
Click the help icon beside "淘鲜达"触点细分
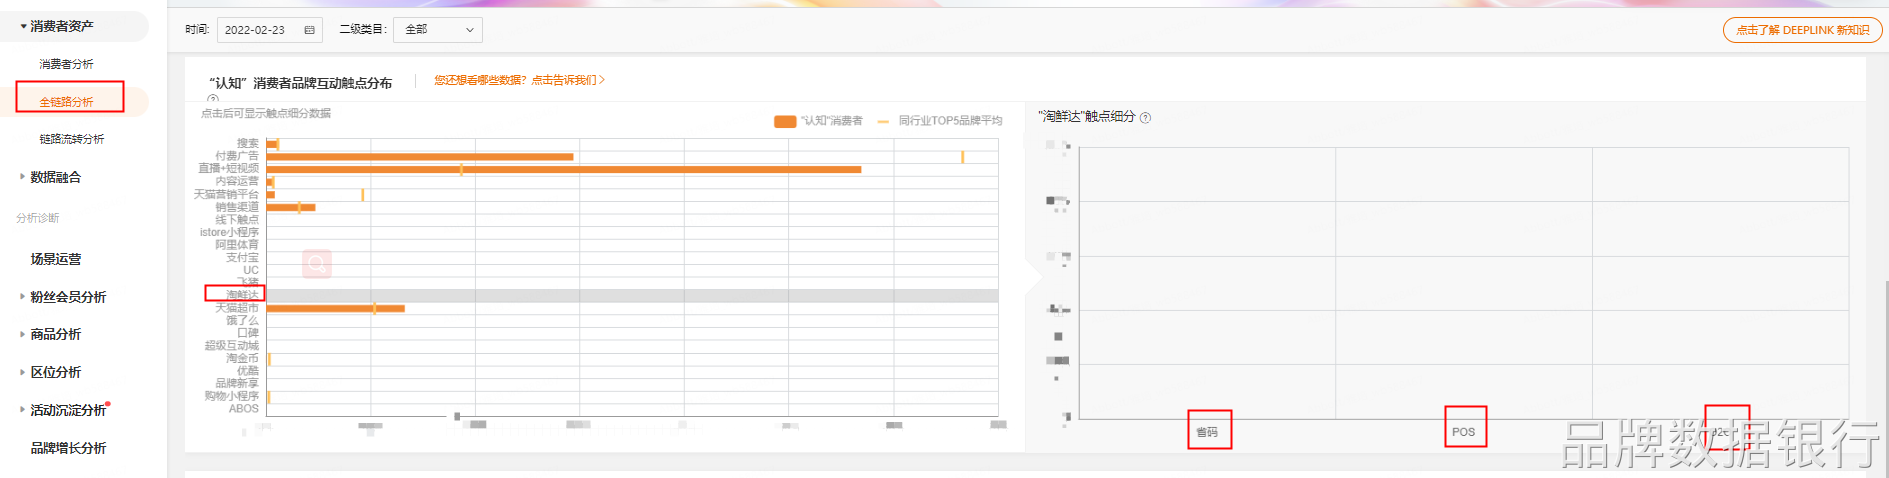1146,117
